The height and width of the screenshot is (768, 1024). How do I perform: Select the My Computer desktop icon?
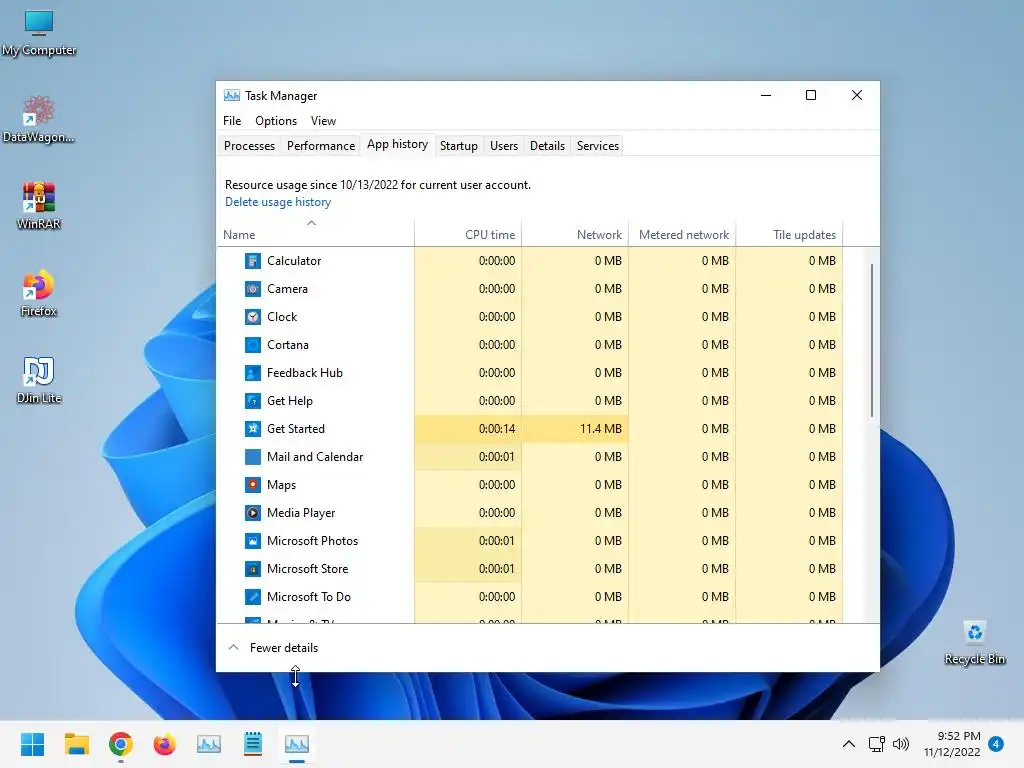(x=39, y=33)
